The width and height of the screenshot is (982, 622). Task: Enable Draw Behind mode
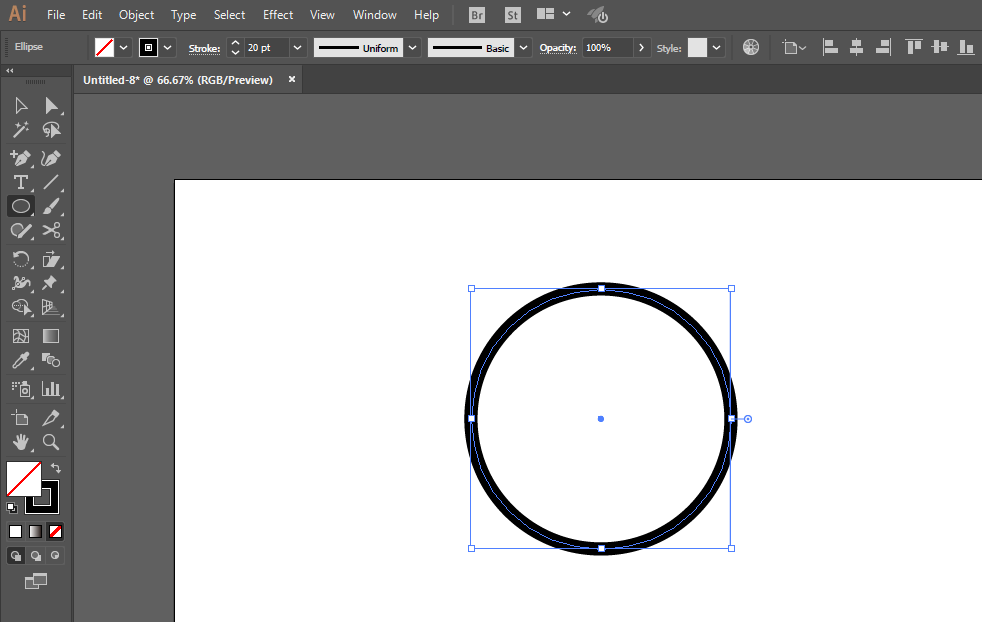click(36, 556)
